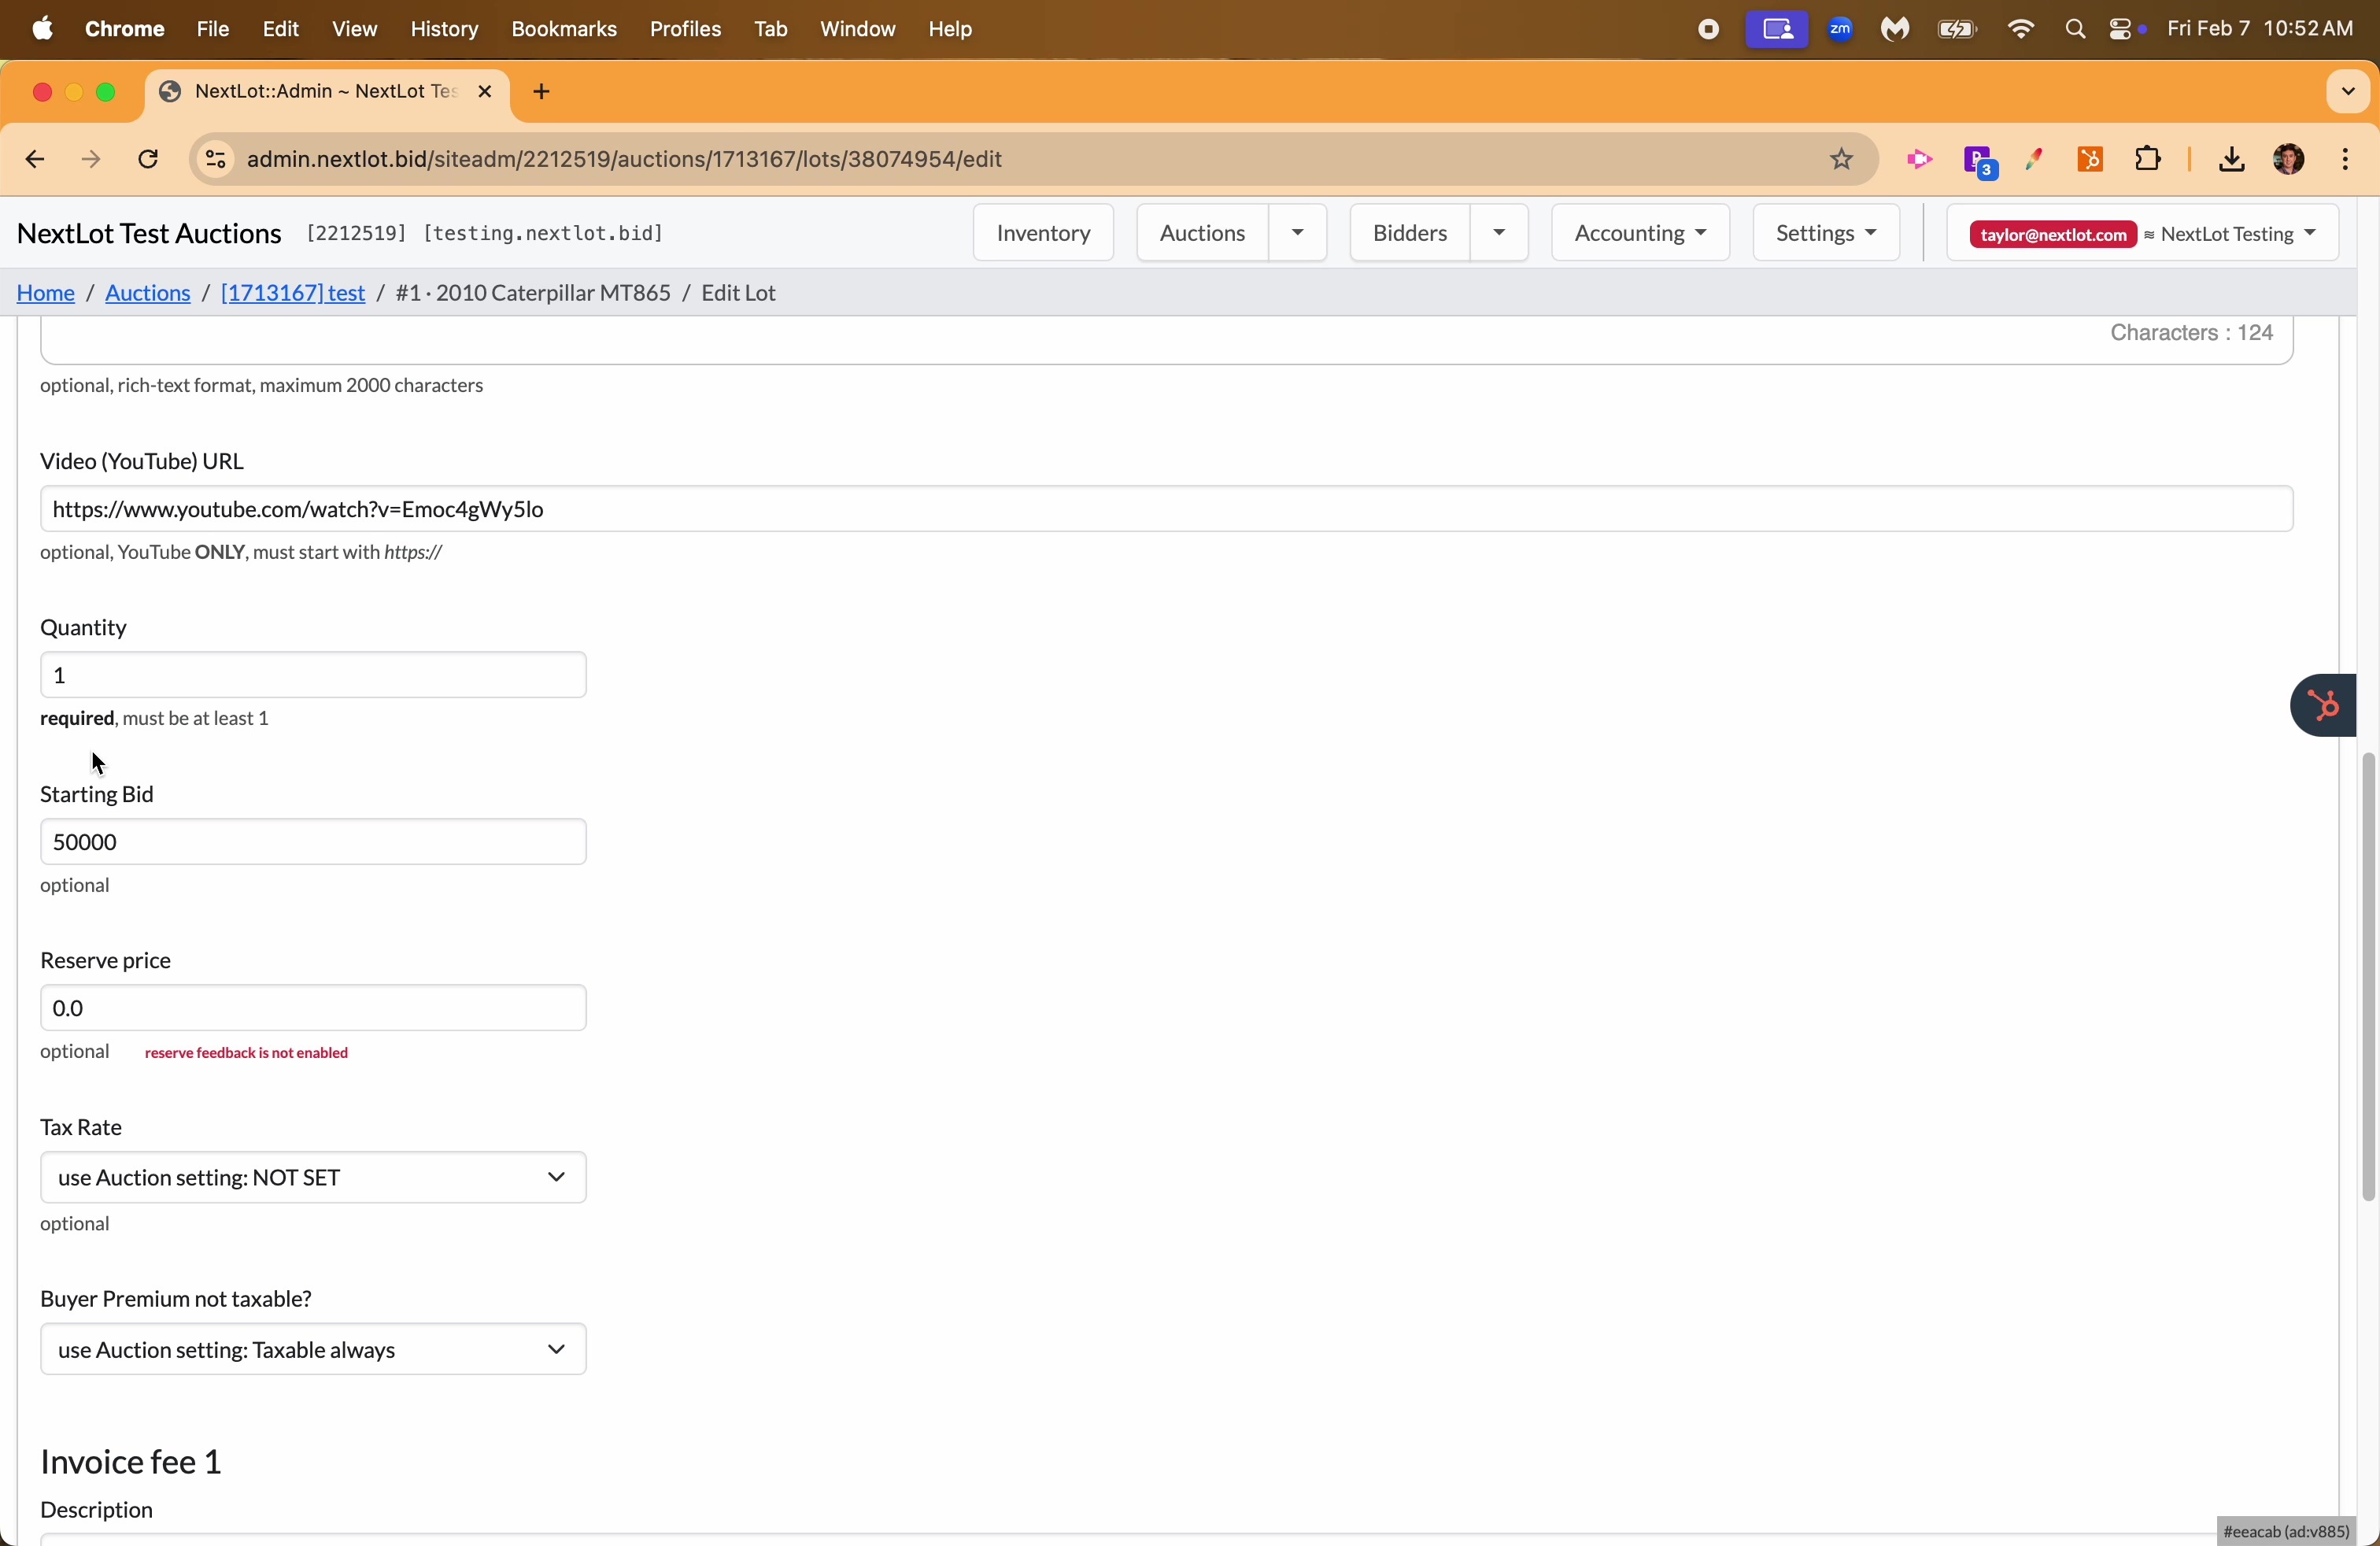Expand the Tax Rate dropdown
This screenshot has width=2380, height=1546.
pyautogui.click(x=313, y=1178)
